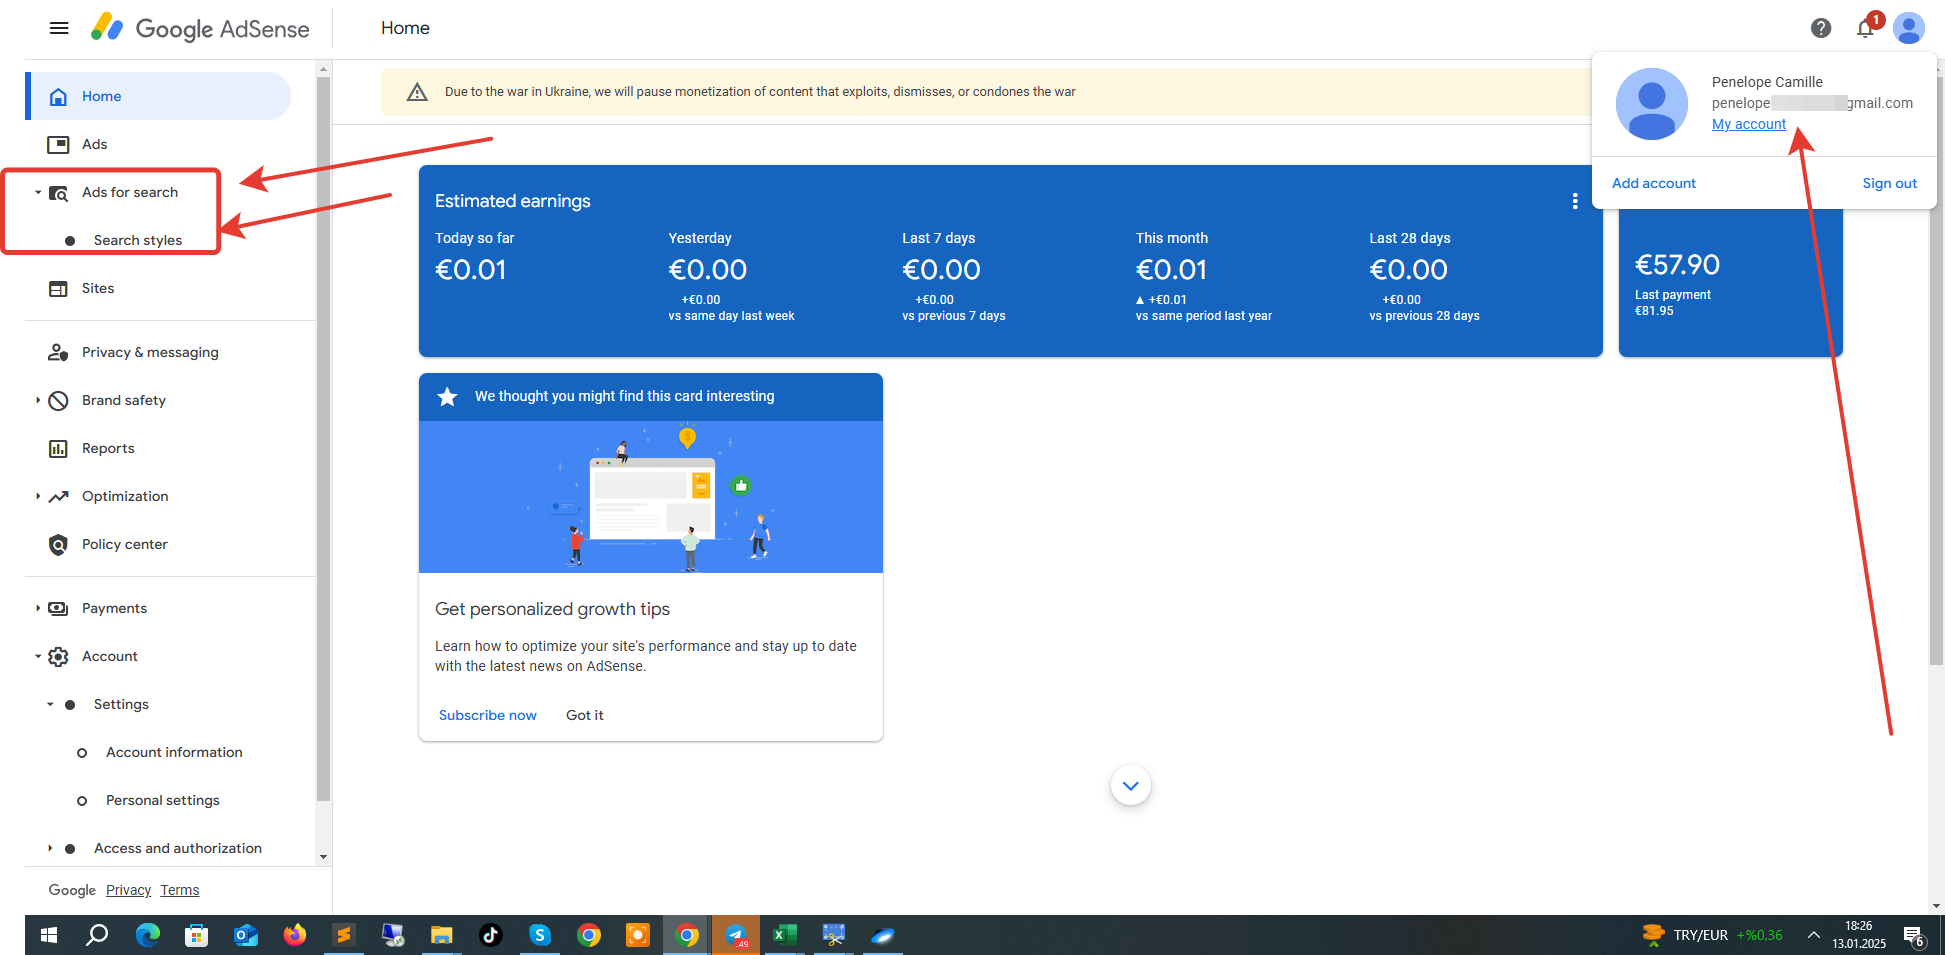The image size is (1945, 955).
Task: Expand the Brand safety section
Action: (38, 400)
